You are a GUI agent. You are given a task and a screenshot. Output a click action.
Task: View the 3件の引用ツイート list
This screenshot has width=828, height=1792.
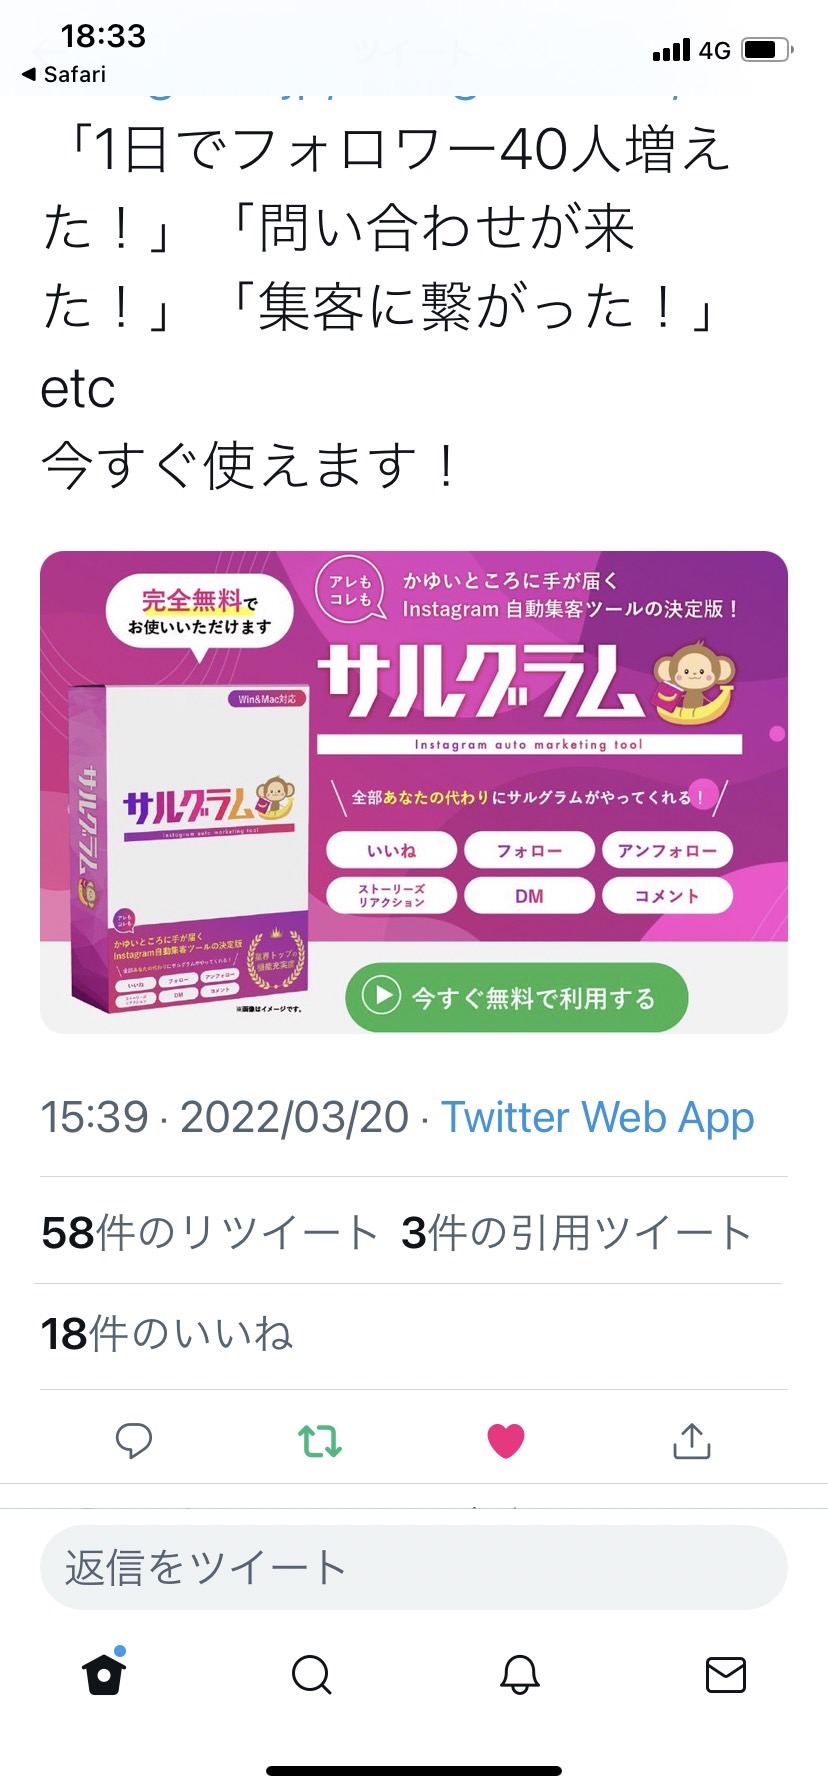click(576, 1233)
